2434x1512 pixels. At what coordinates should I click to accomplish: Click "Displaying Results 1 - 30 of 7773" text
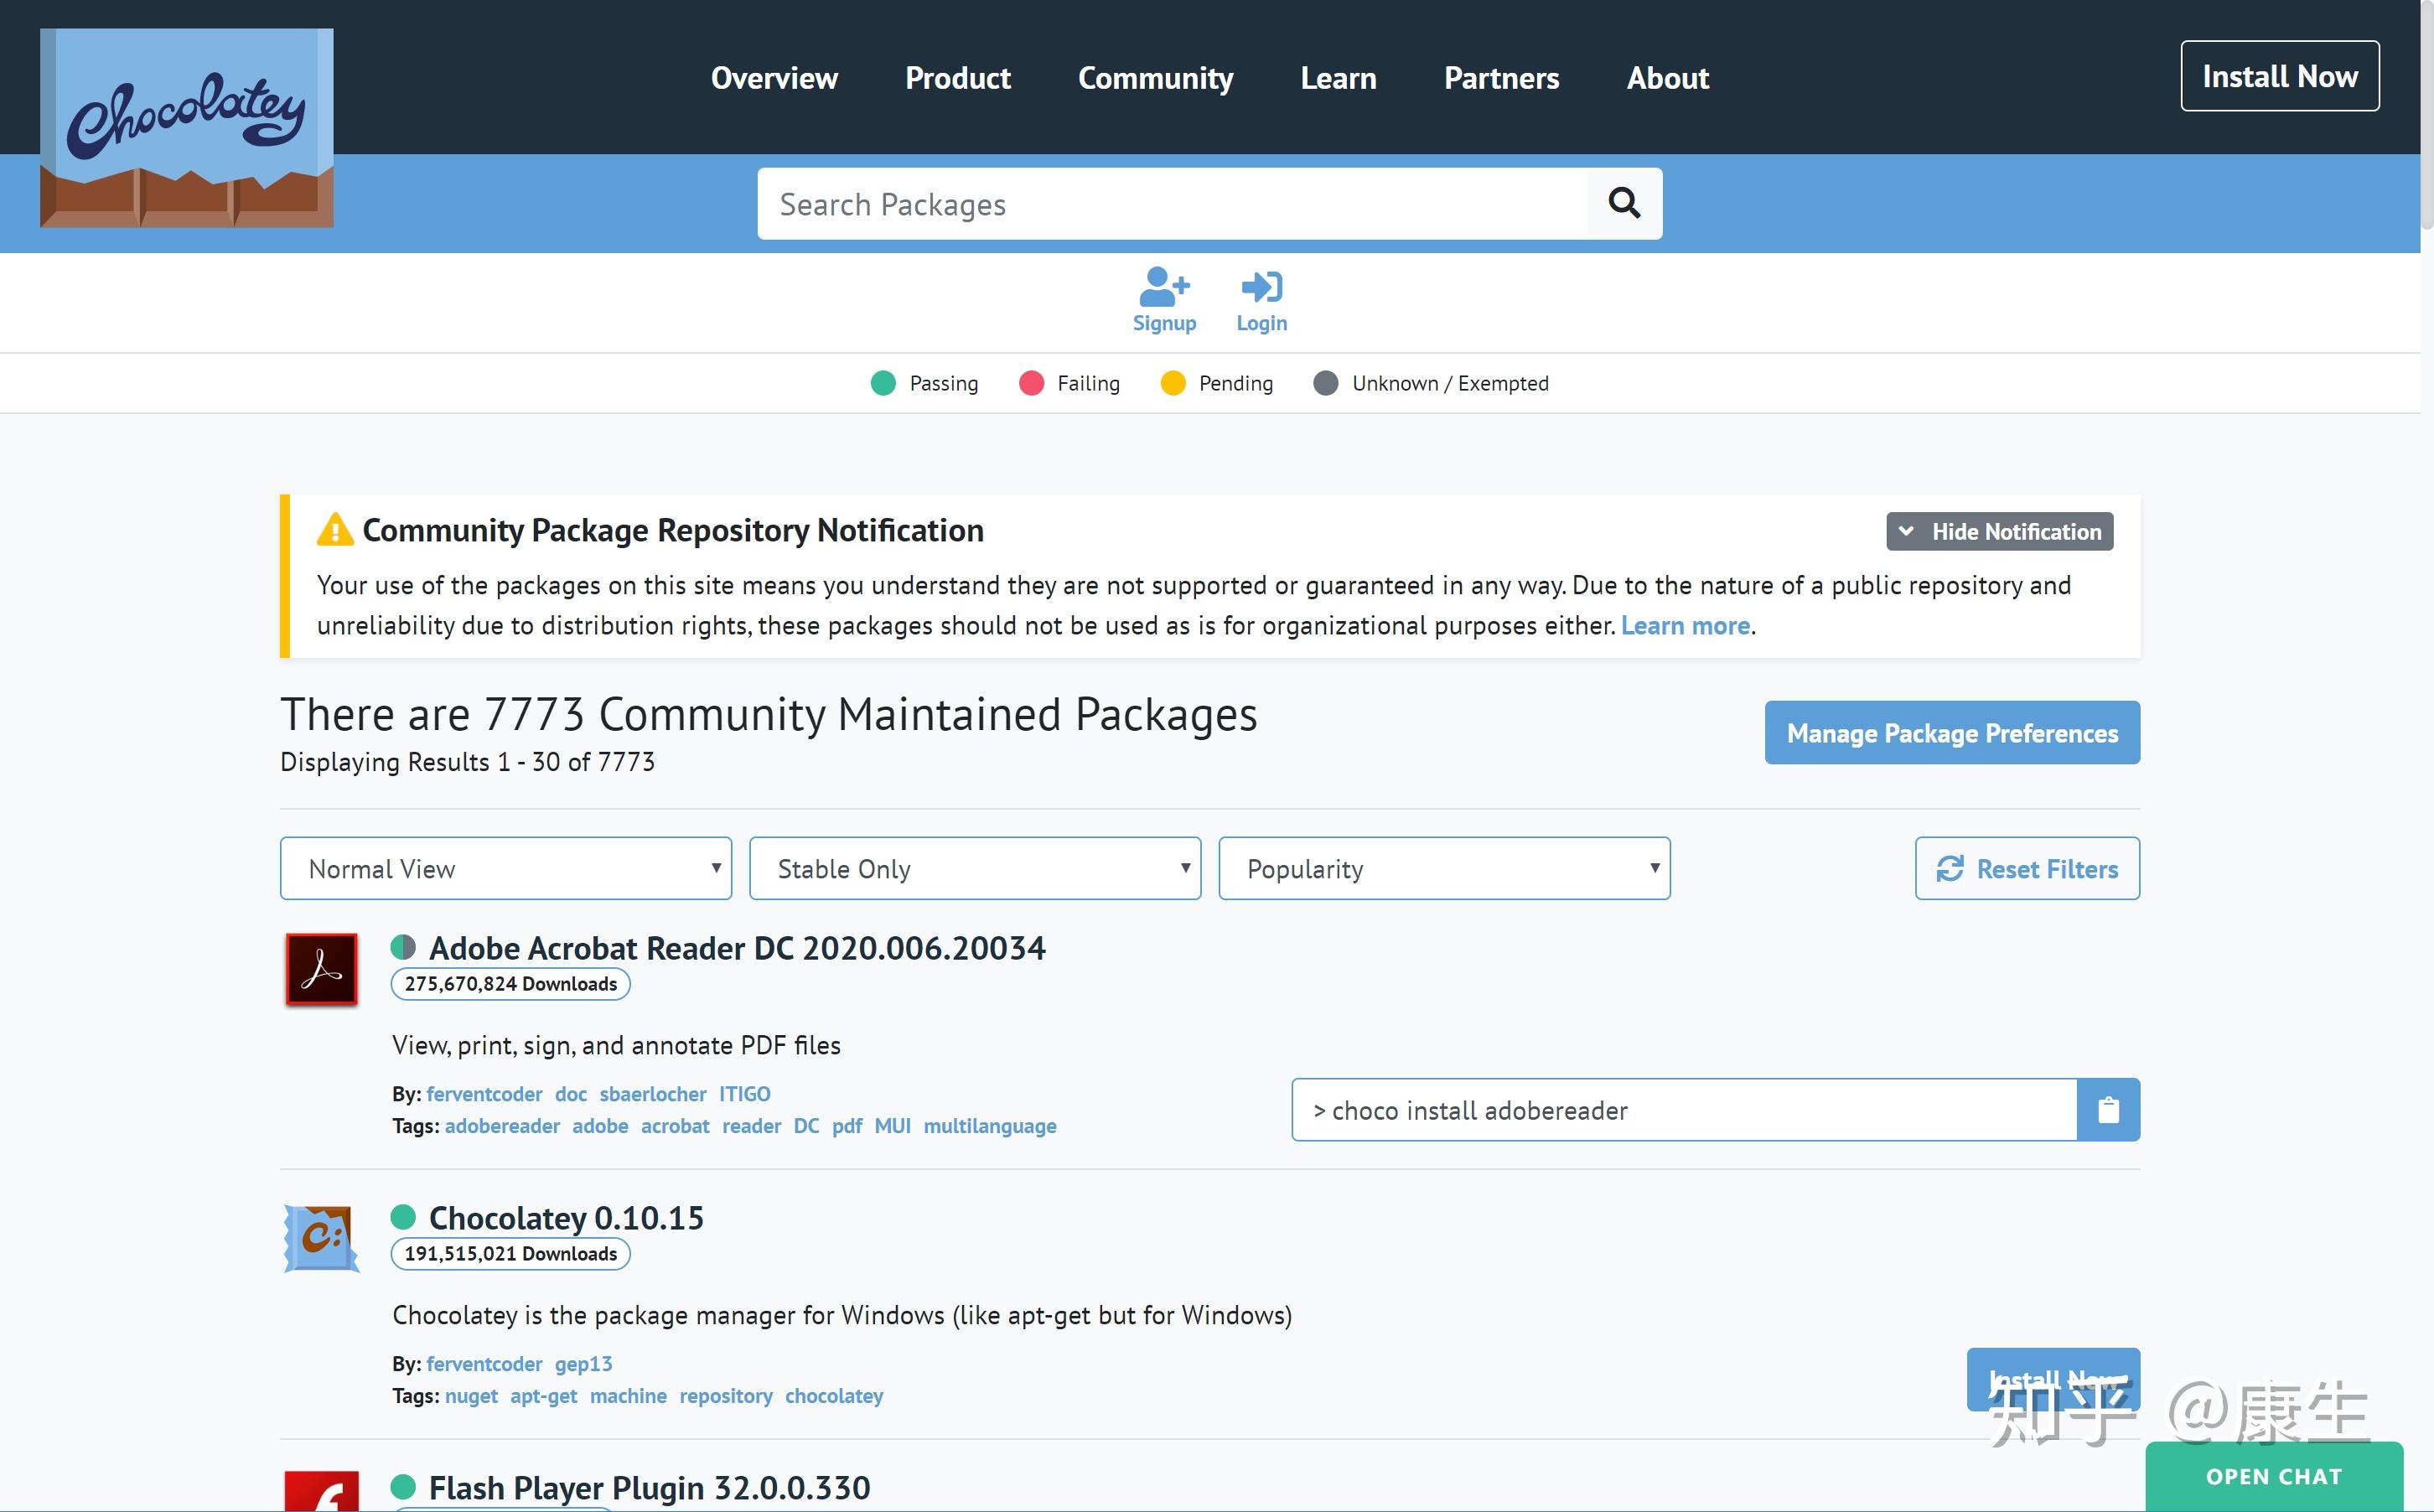(x=467, y=762)
